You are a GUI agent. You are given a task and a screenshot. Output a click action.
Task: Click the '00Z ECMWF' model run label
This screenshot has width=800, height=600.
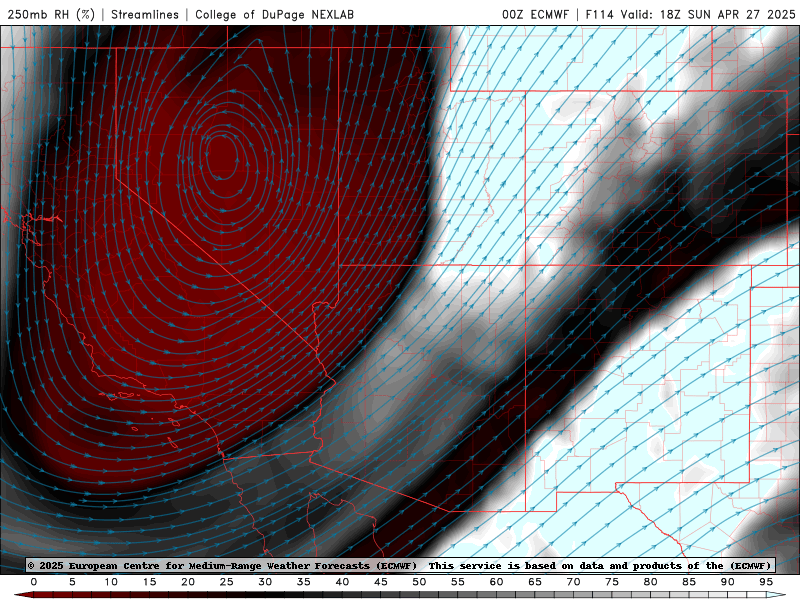point(535,14)
